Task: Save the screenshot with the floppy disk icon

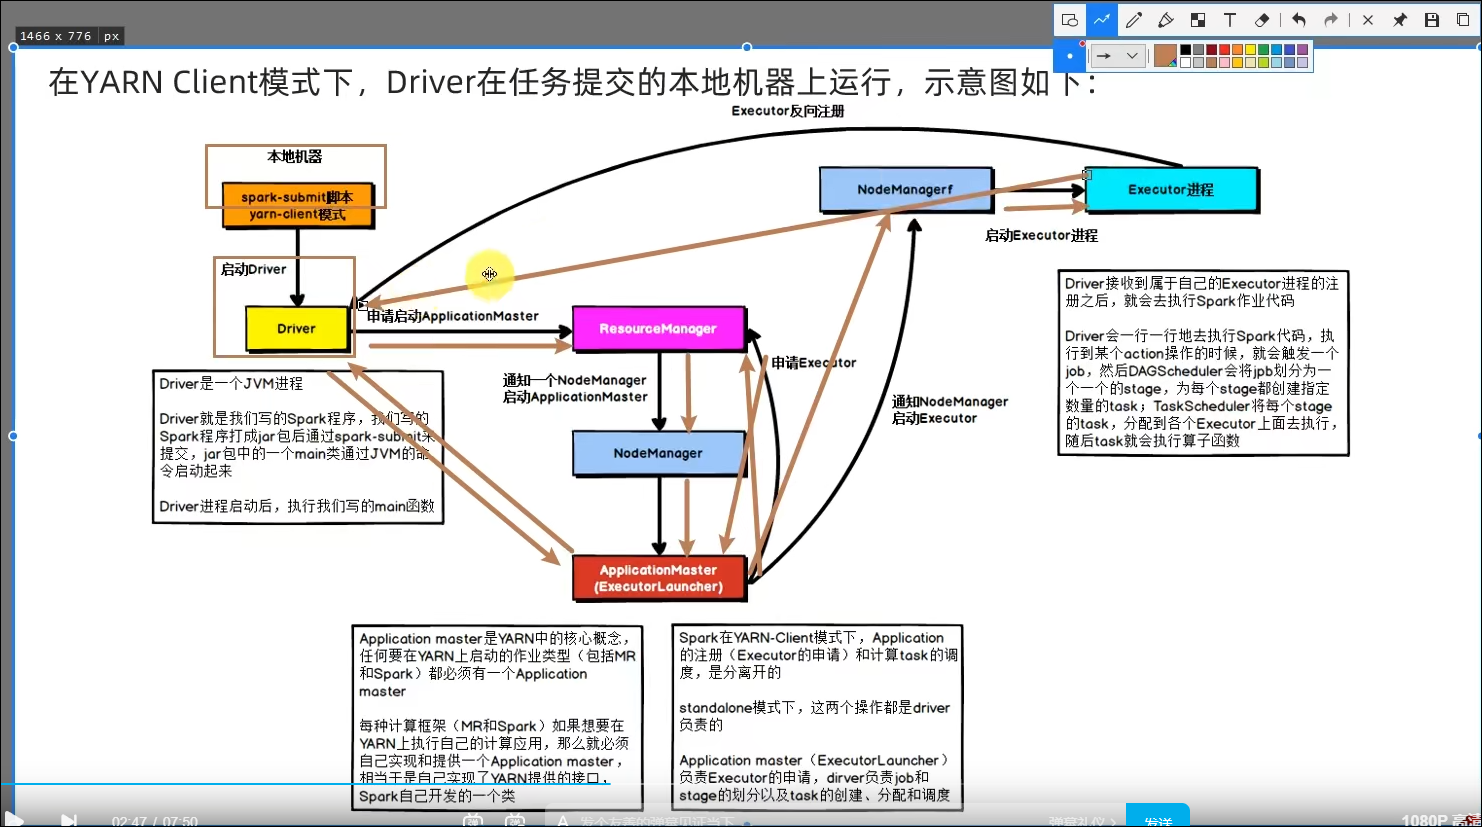Action: point(1432,20)
